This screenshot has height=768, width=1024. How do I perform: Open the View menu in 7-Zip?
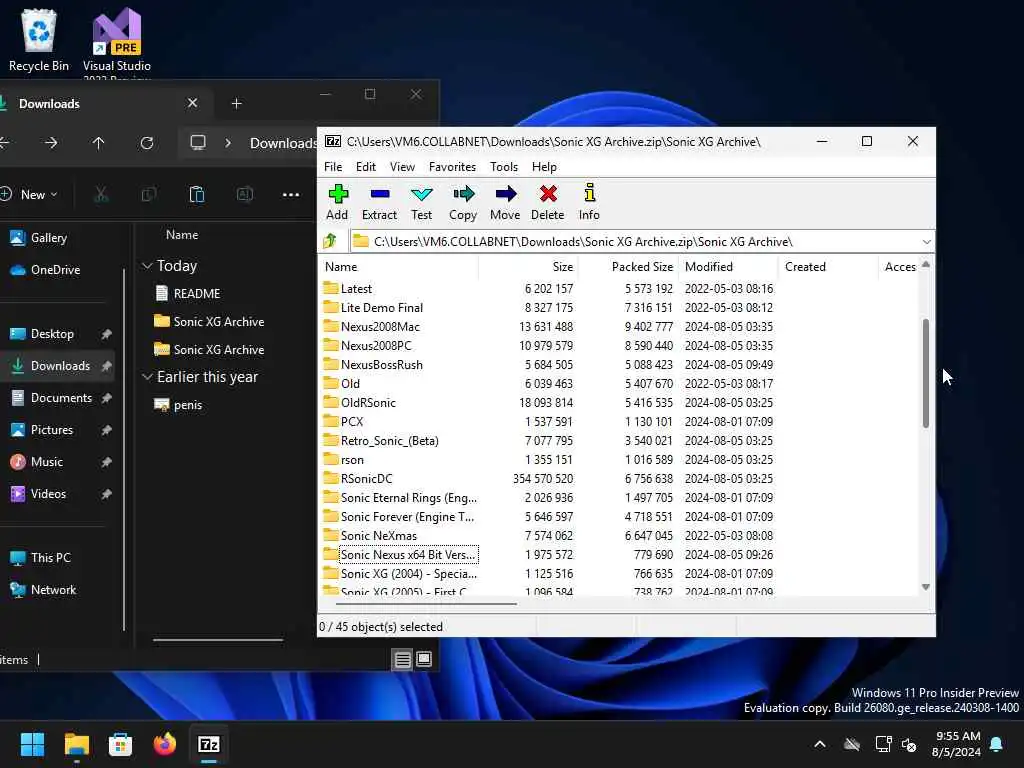402,167
